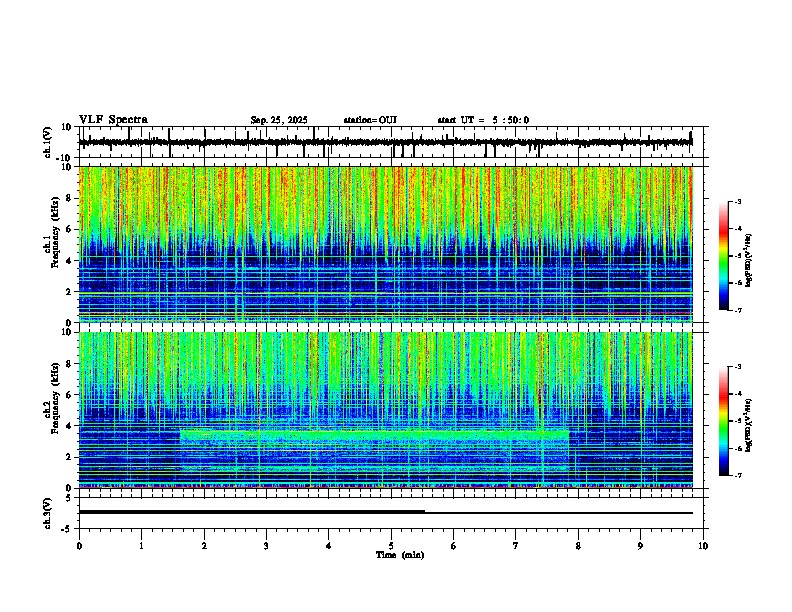Click the date 'Sep. 25, 2025'

279,120
